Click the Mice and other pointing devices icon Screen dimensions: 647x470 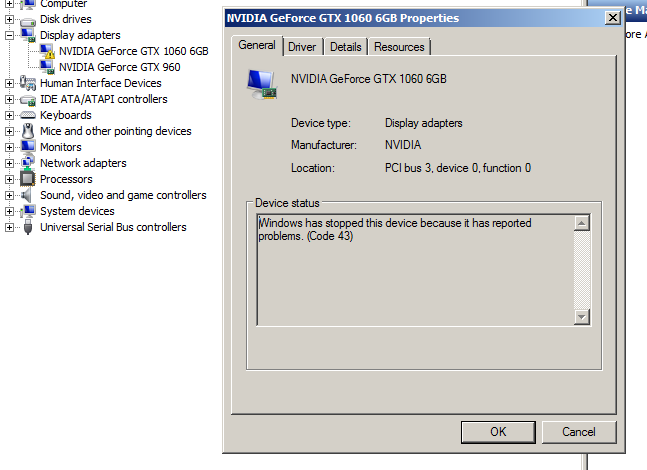point(28,131)
